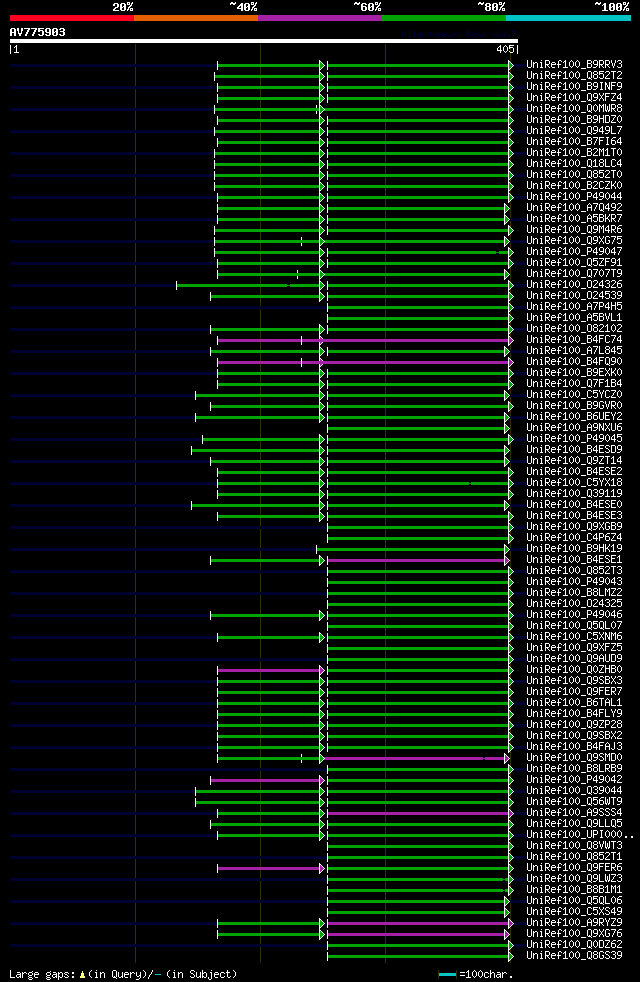Image resolution: width=640 pixels, height=982 pixels.
Task: Select label UniRef100_B6UEY2
Action: (574, 416)
